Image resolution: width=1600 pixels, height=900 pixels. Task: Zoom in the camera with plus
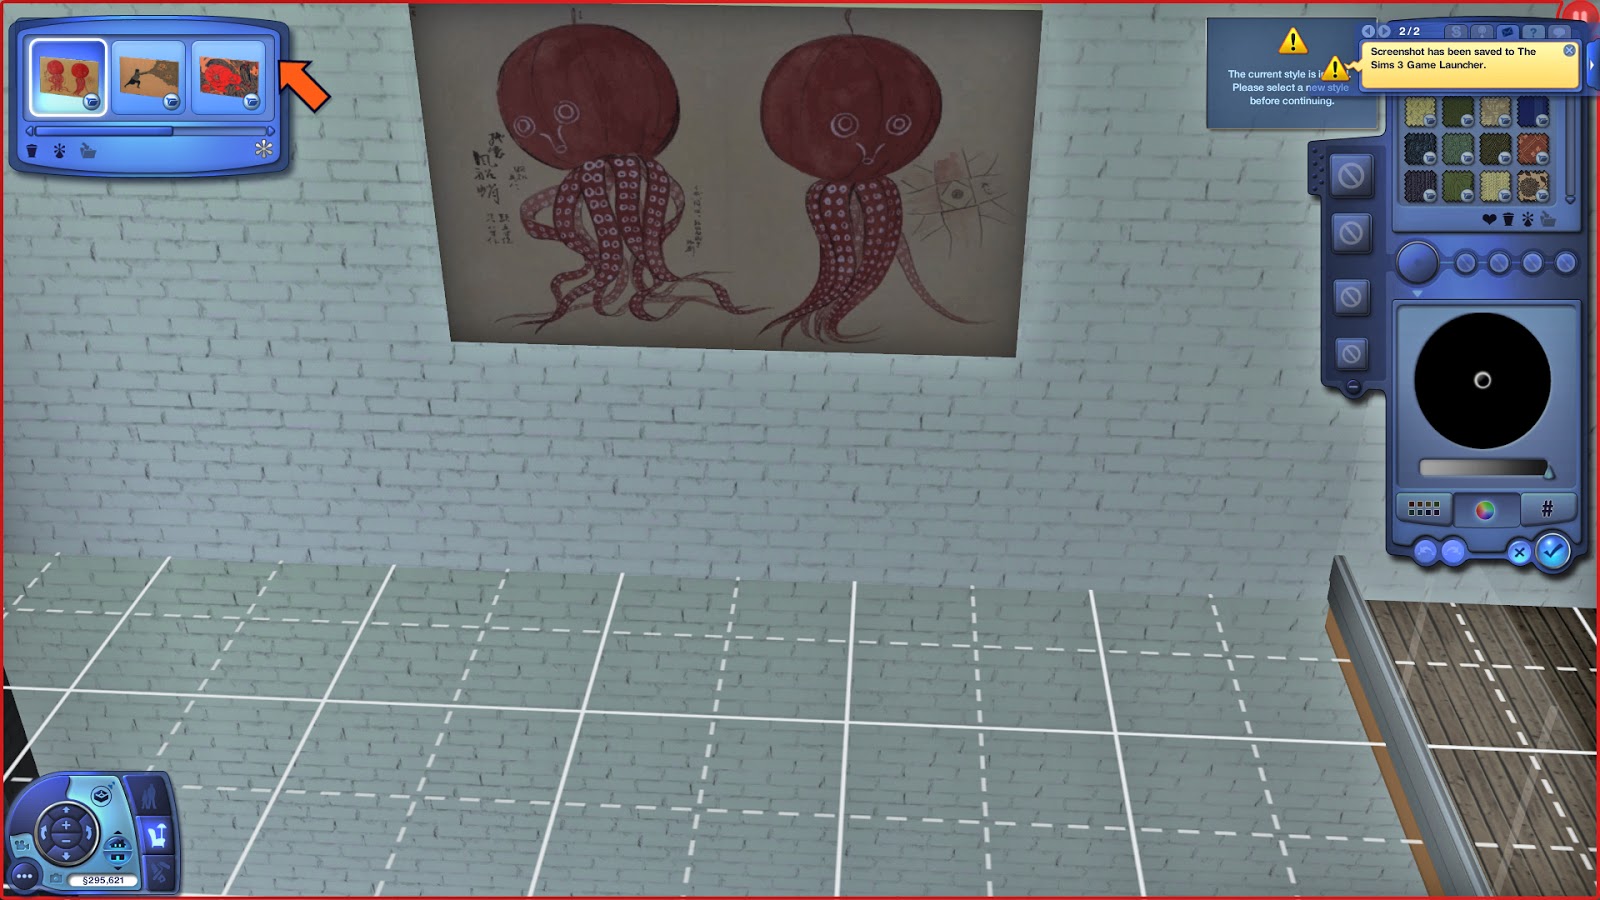coord(66,825)
